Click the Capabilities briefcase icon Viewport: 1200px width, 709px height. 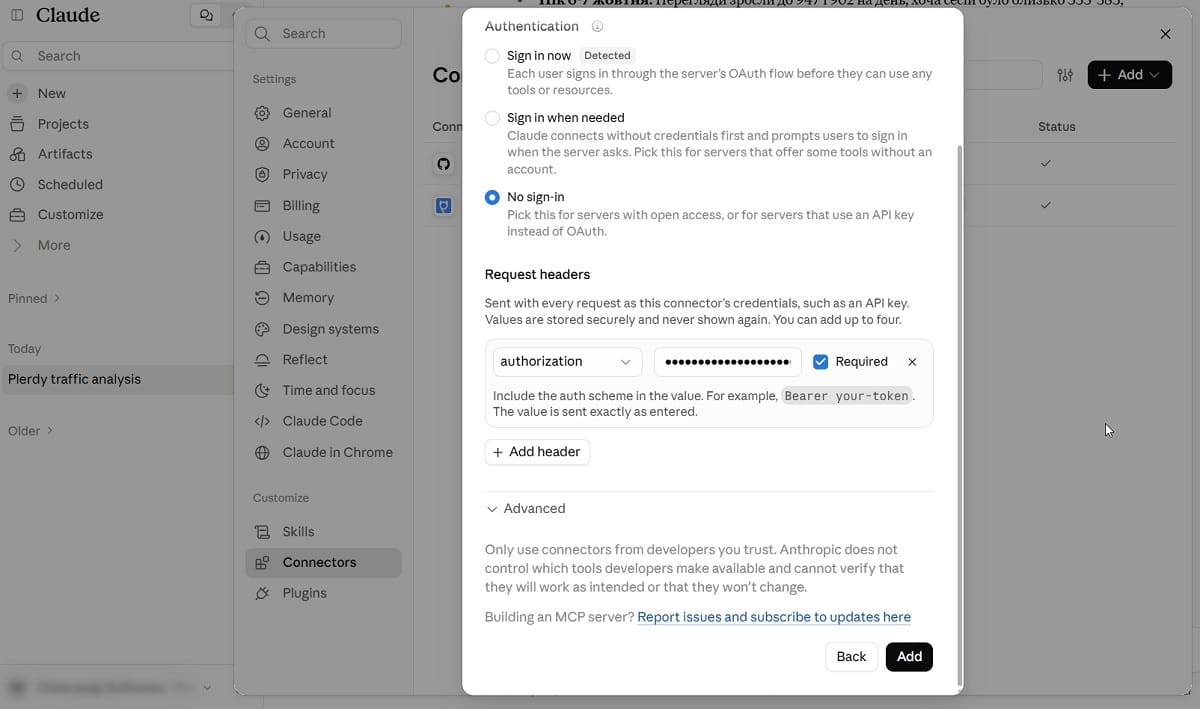coord(262,267)
